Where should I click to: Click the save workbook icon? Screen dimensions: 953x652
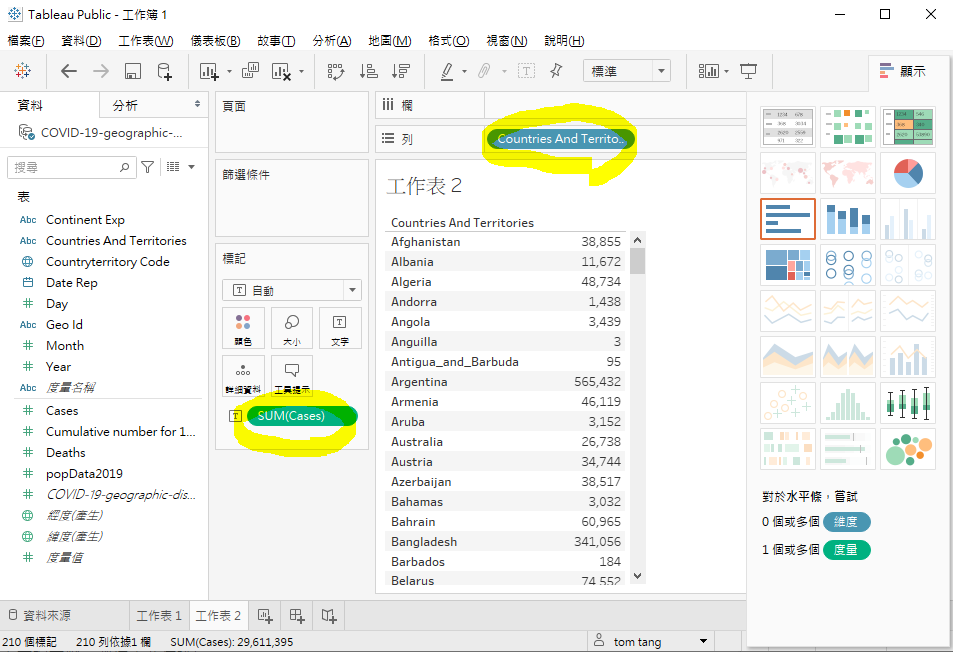132,71
